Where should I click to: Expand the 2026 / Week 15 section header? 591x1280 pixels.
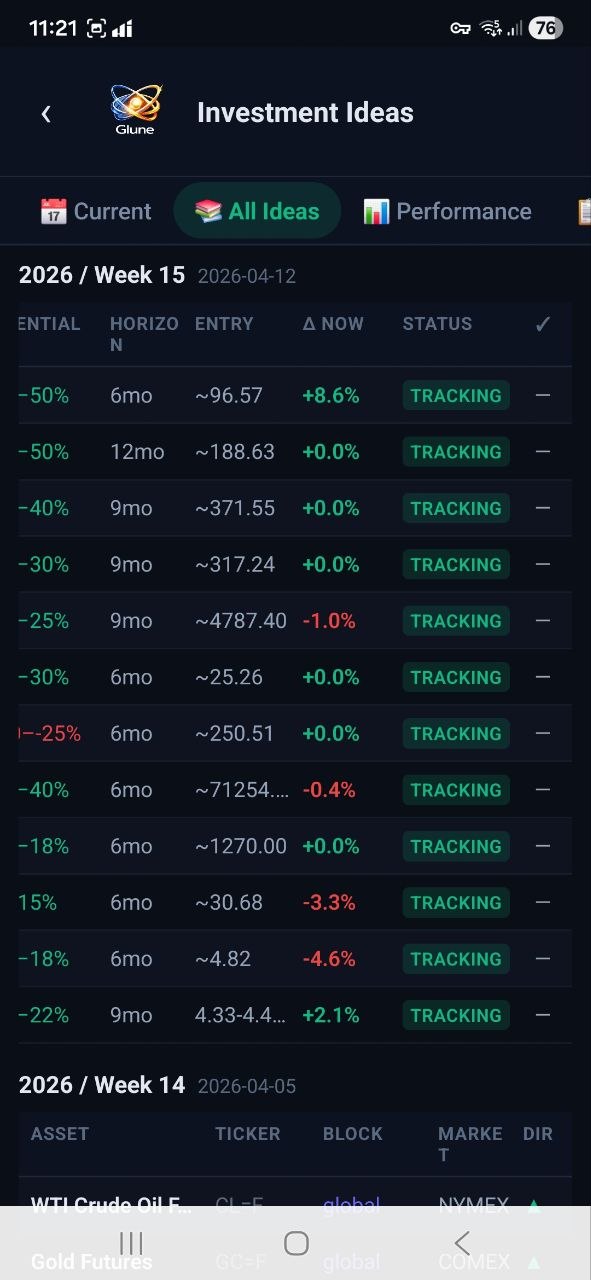click(100, 273)
